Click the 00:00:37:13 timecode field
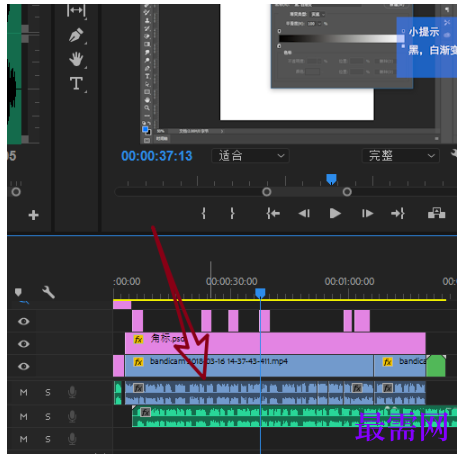The width and height of the screenshot is (467, 458). coord(157,156)
